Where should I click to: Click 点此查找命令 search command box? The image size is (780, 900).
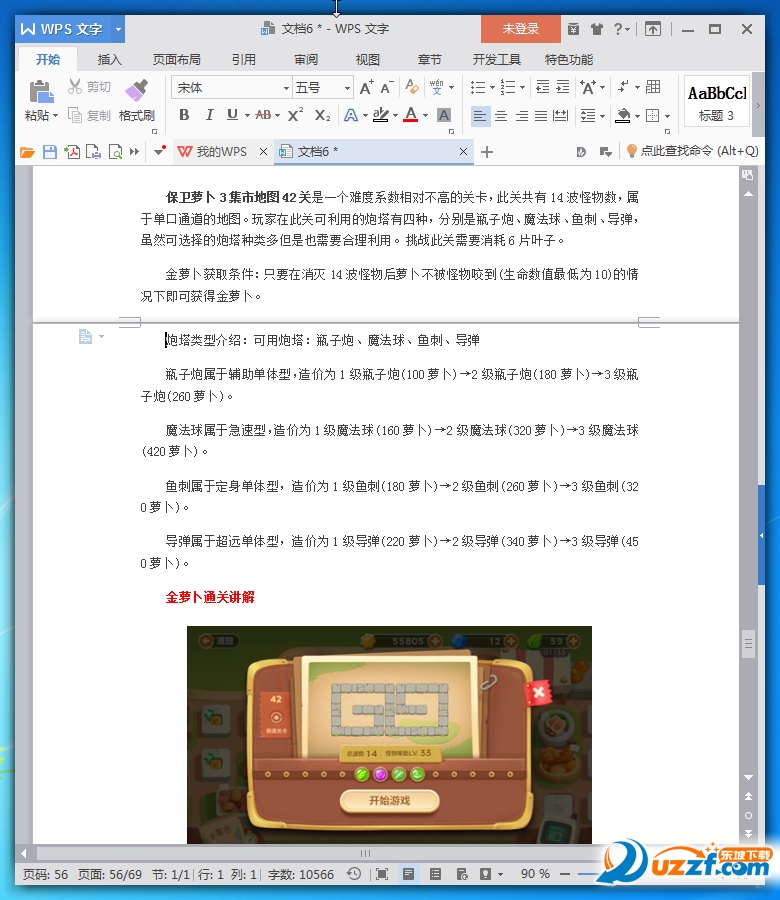[x=693, y=151]
